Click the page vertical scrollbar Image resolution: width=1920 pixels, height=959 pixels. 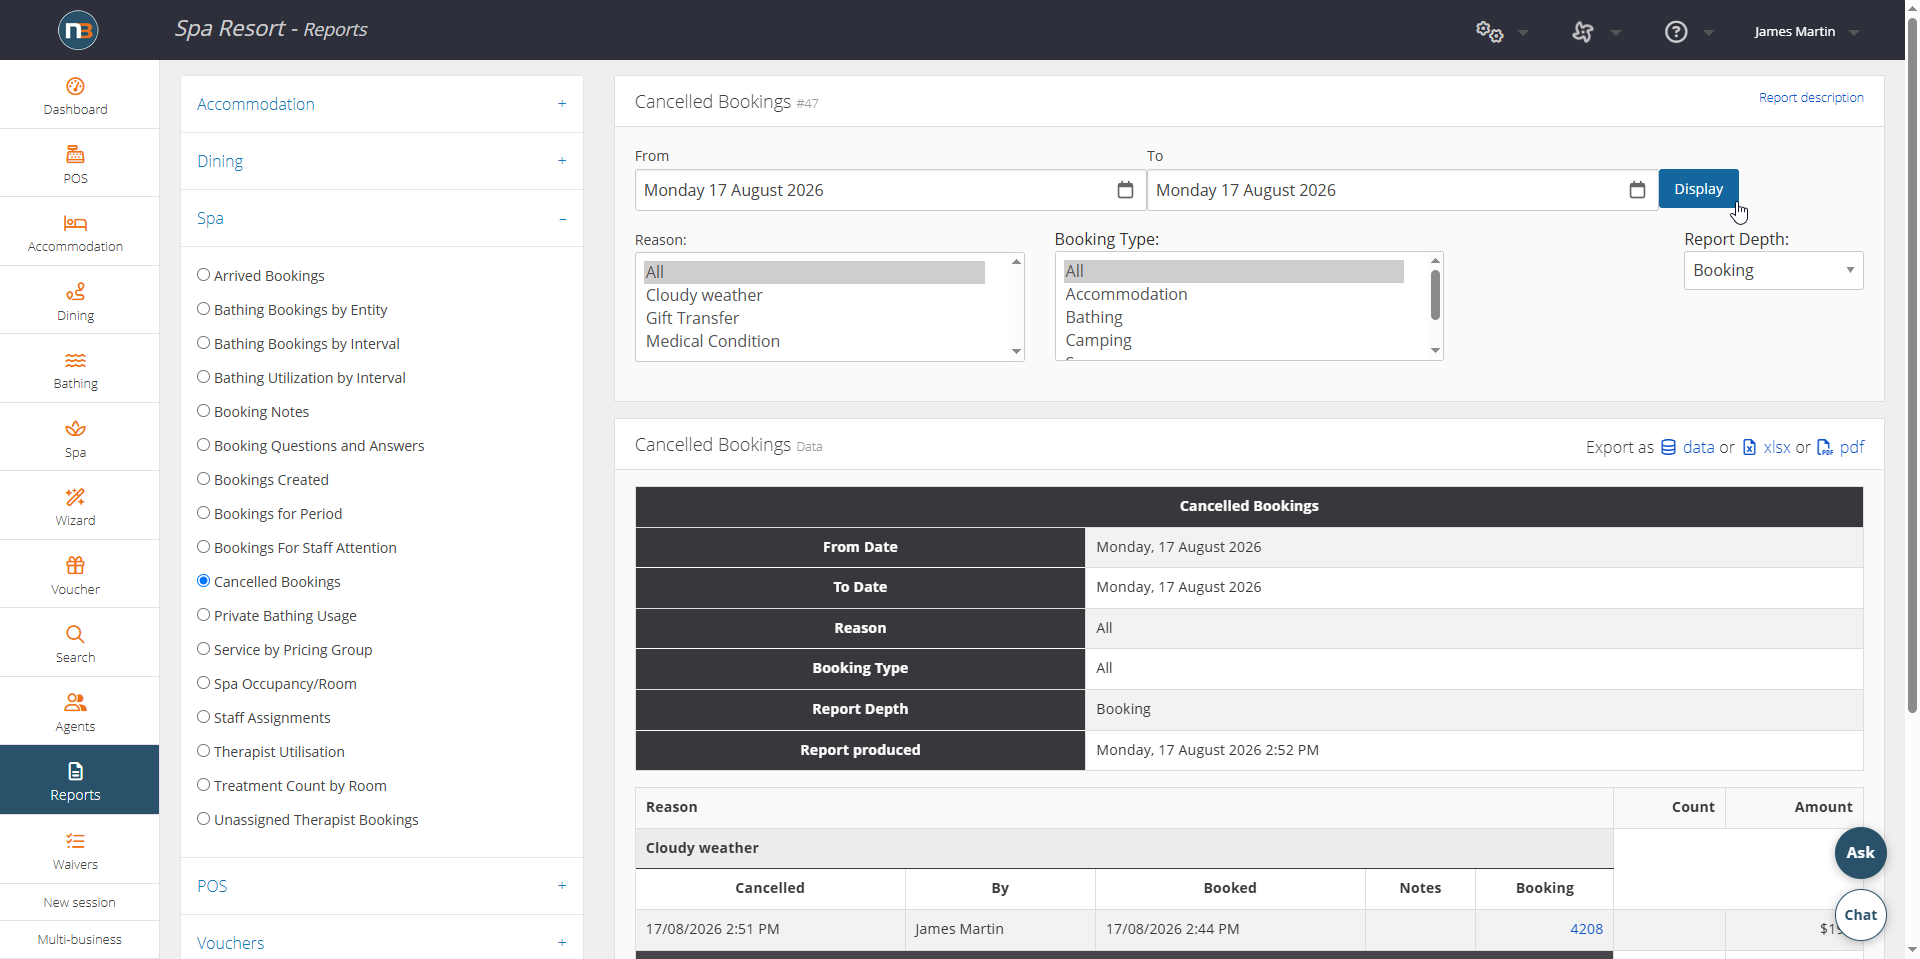1912,364
